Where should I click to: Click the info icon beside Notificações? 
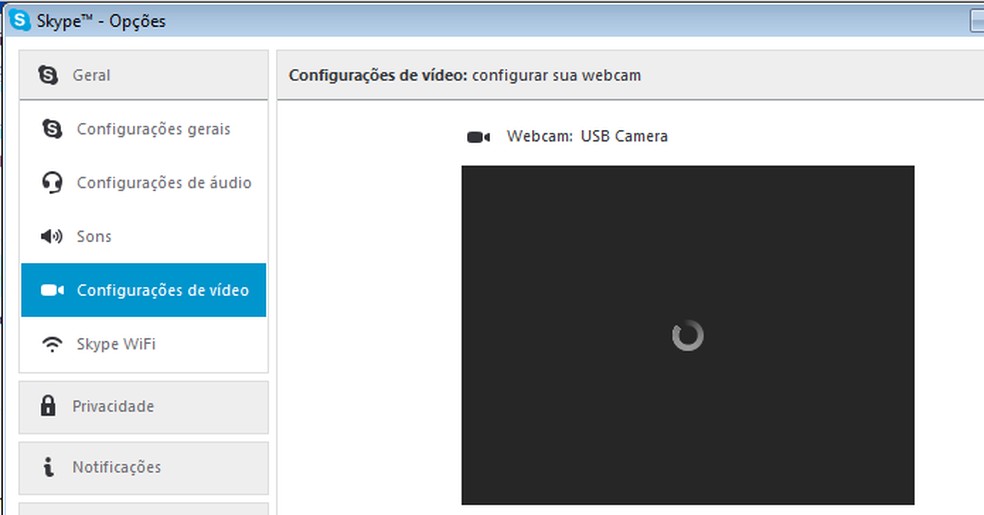(48, 467)
